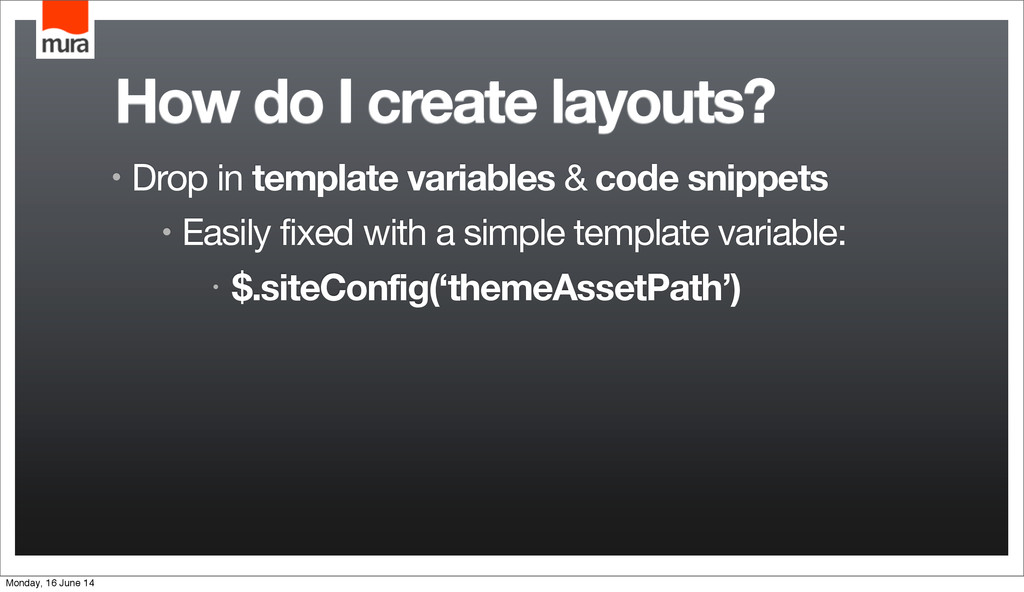
Task: Select the bold text 'template variables'
Action: pos(404,178)
